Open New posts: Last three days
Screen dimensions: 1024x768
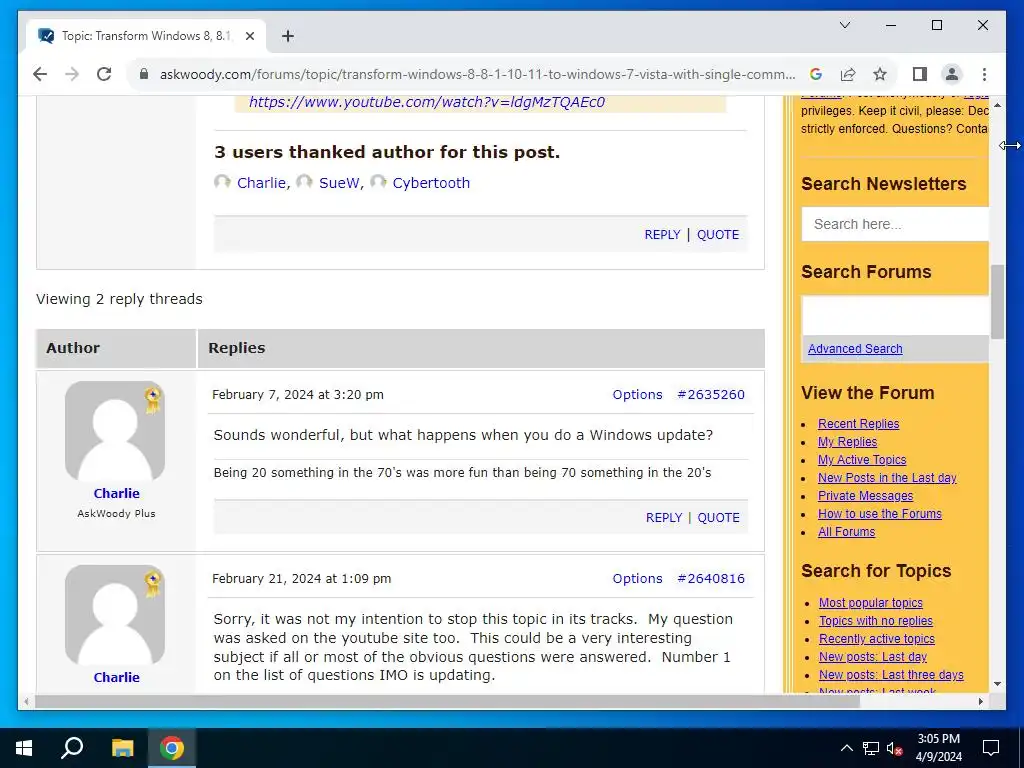point(891,675)
